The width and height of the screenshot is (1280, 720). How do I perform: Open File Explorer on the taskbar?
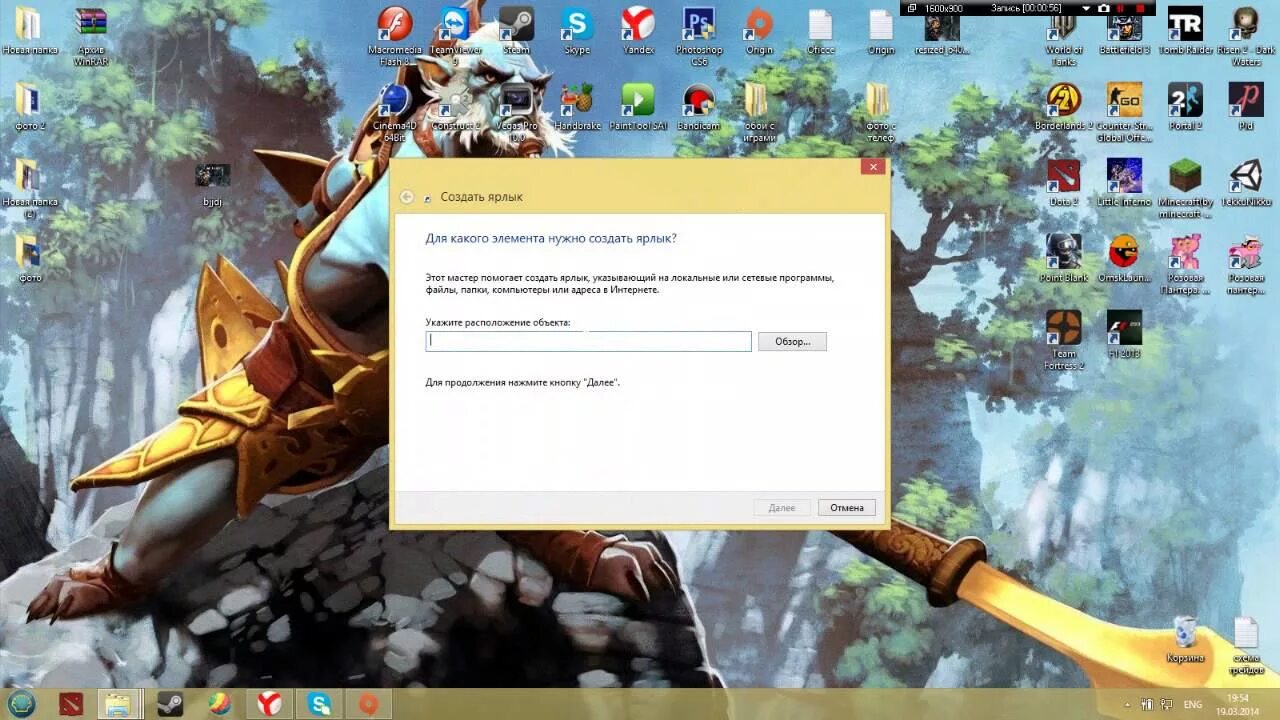click(118, 704)
